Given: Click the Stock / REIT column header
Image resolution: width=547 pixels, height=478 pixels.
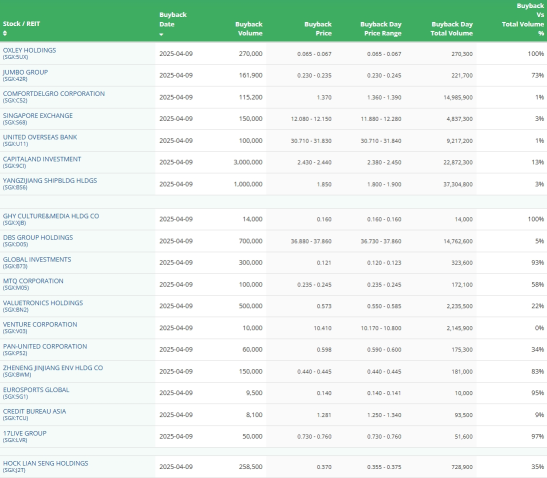Looking at the screenshot, I should [21, 24].
